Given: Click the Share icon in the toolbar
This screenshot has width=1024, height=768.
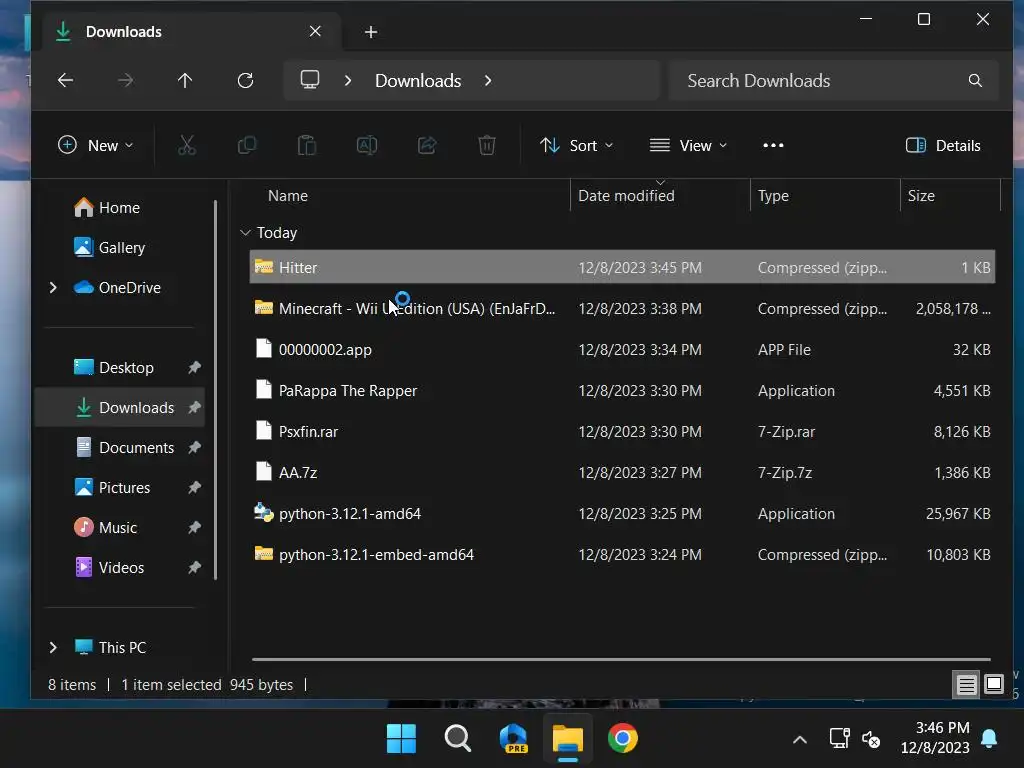Looking at the screenshot, I should point(427,145).
